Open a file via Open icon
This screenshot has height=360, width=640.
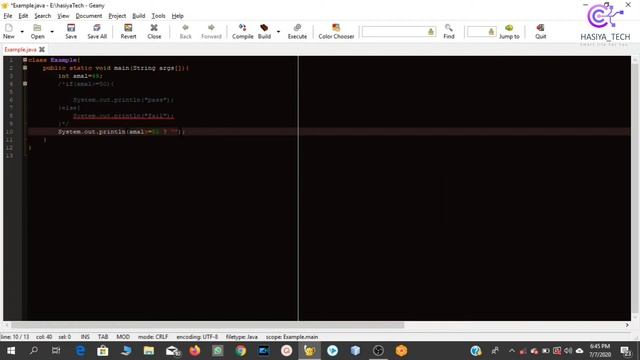click(37, 31)
